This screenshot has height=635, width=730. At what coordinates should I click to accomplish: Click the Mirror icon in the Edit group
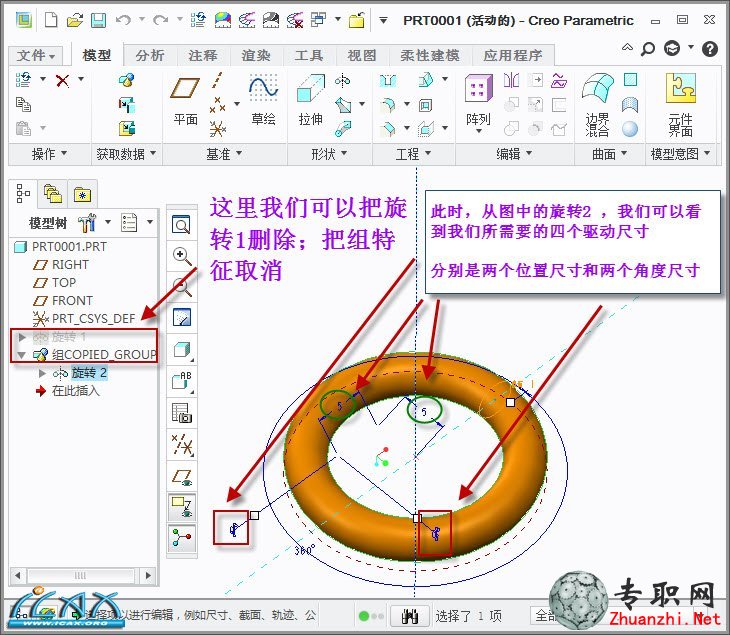pyautogui.click(x=511, y=80)
